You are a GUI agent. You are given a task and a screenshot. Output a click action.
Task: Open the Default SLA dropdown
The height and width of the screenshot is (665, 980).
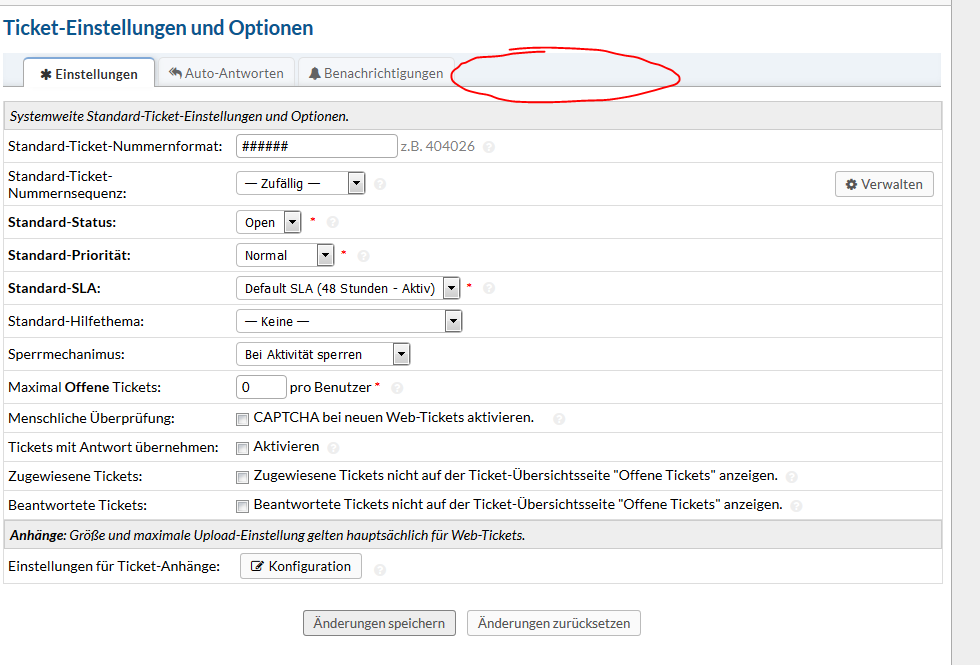tap(348, 288)
